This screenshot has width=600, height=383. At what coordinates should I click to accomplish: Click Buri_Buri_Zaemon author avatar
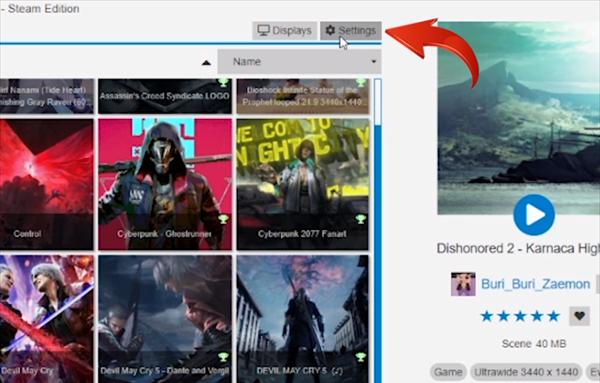pyautogui.click(x=463, y=284)
